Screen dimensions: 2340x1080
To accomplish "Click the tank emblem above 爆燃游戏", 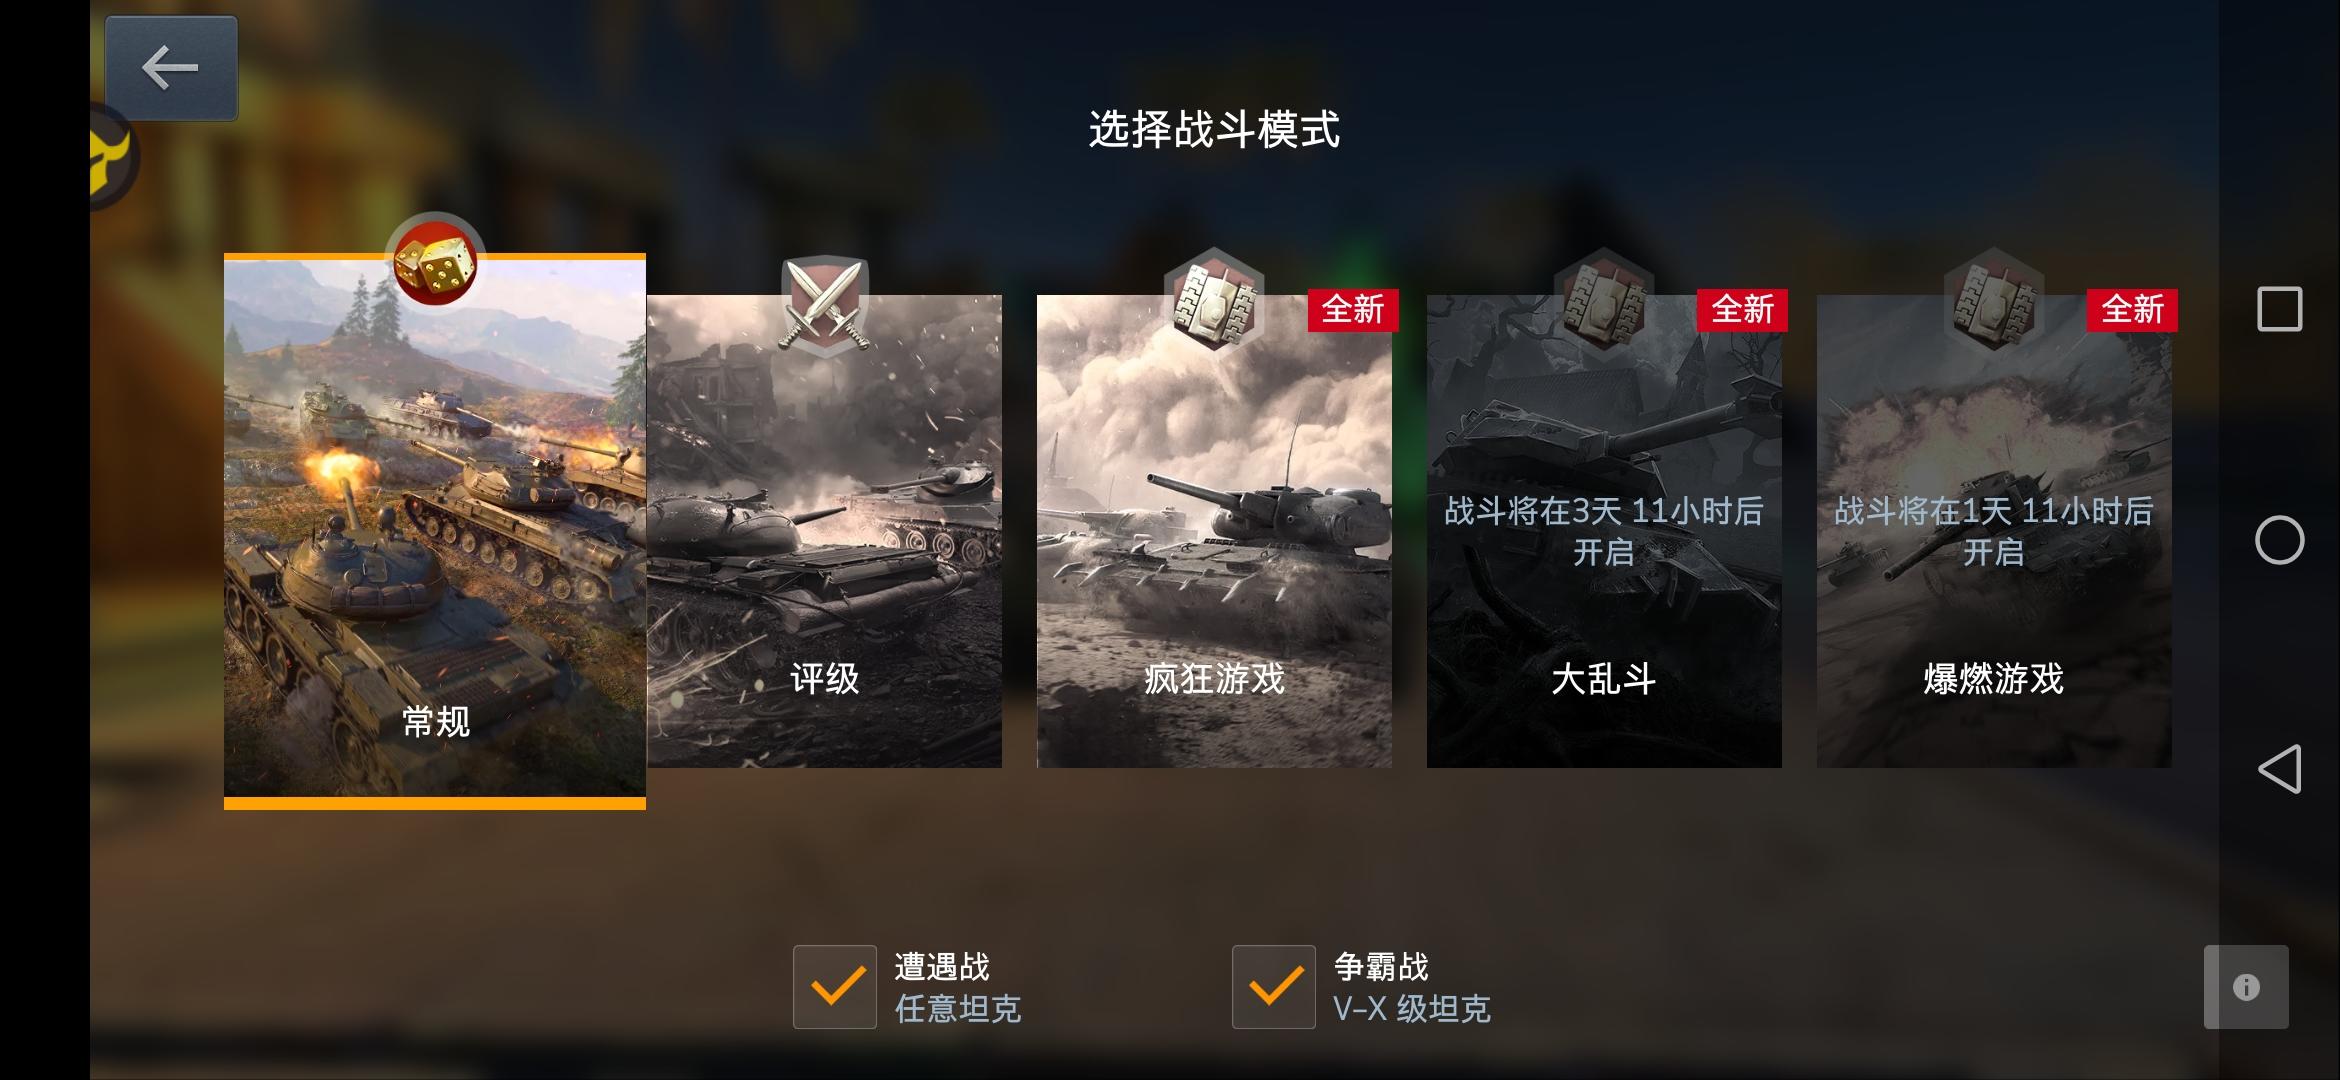I will click(1993, 299).
